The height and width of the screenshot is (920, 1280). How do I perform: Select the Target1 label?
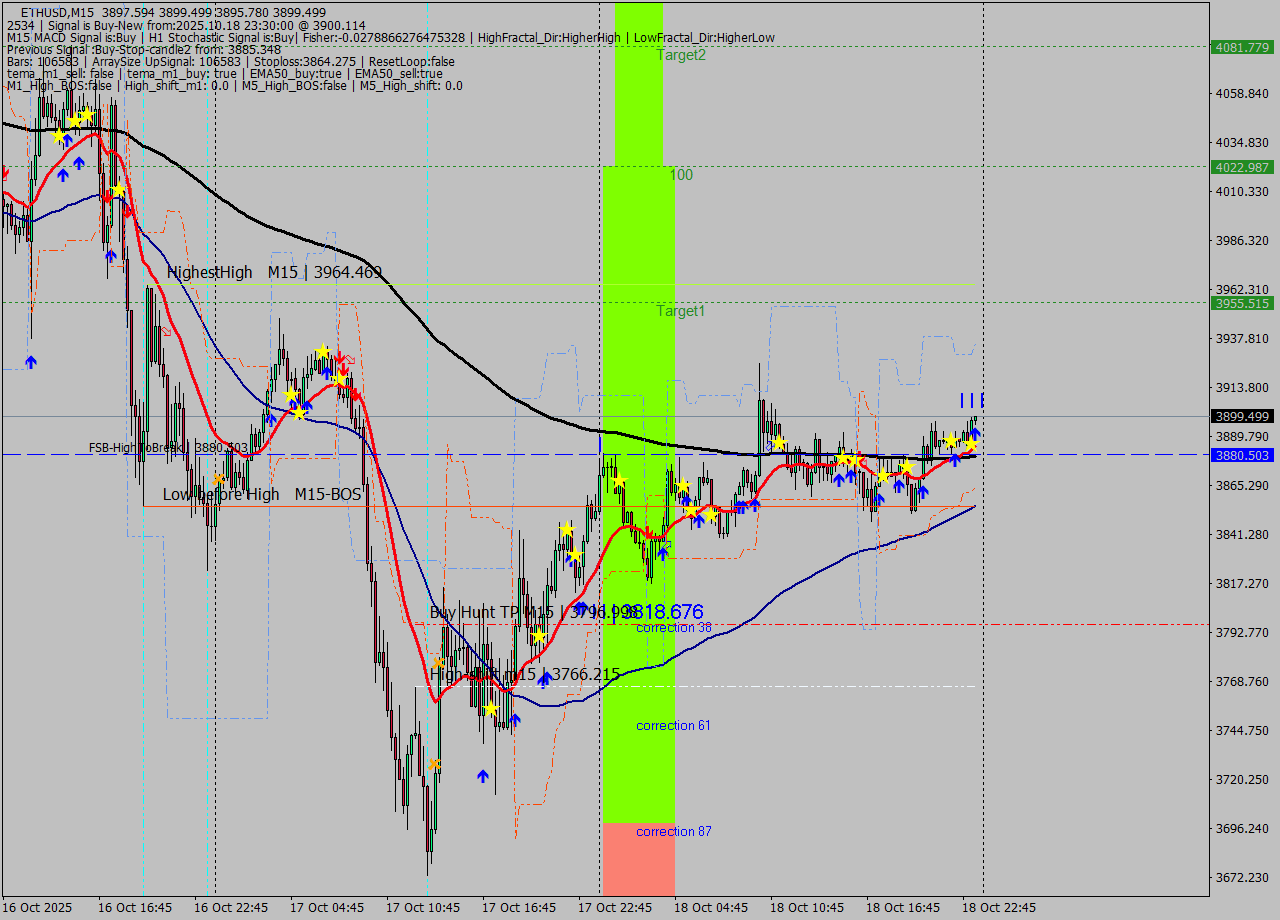pyautogui.click(x=681, y=311)
